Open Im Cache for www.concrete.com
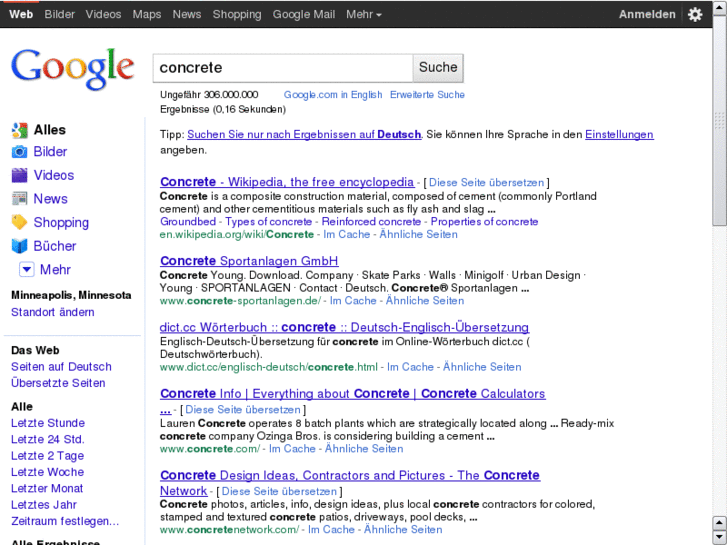The image size is (727, 545). pos(292,449)
